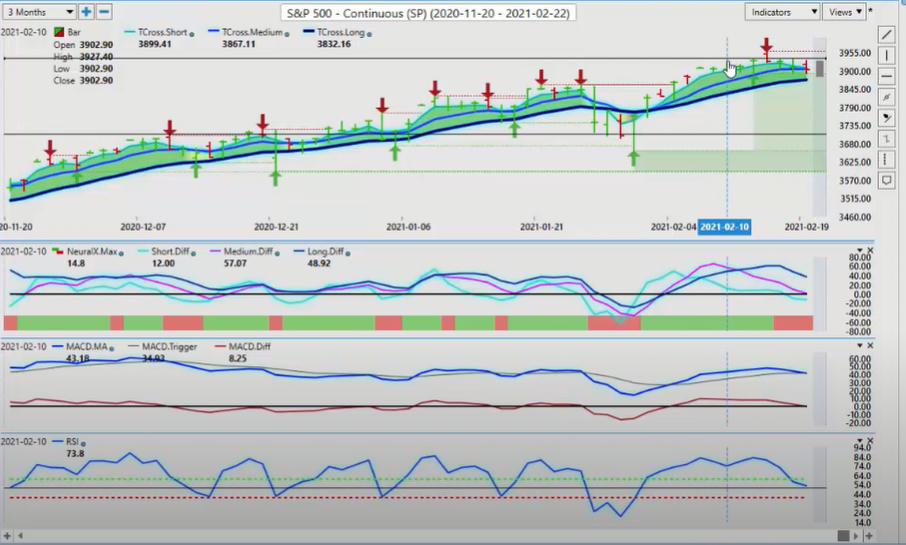906x545 pixels.
Task: Zoom out with the minus button
Action: tap(103, 12)
